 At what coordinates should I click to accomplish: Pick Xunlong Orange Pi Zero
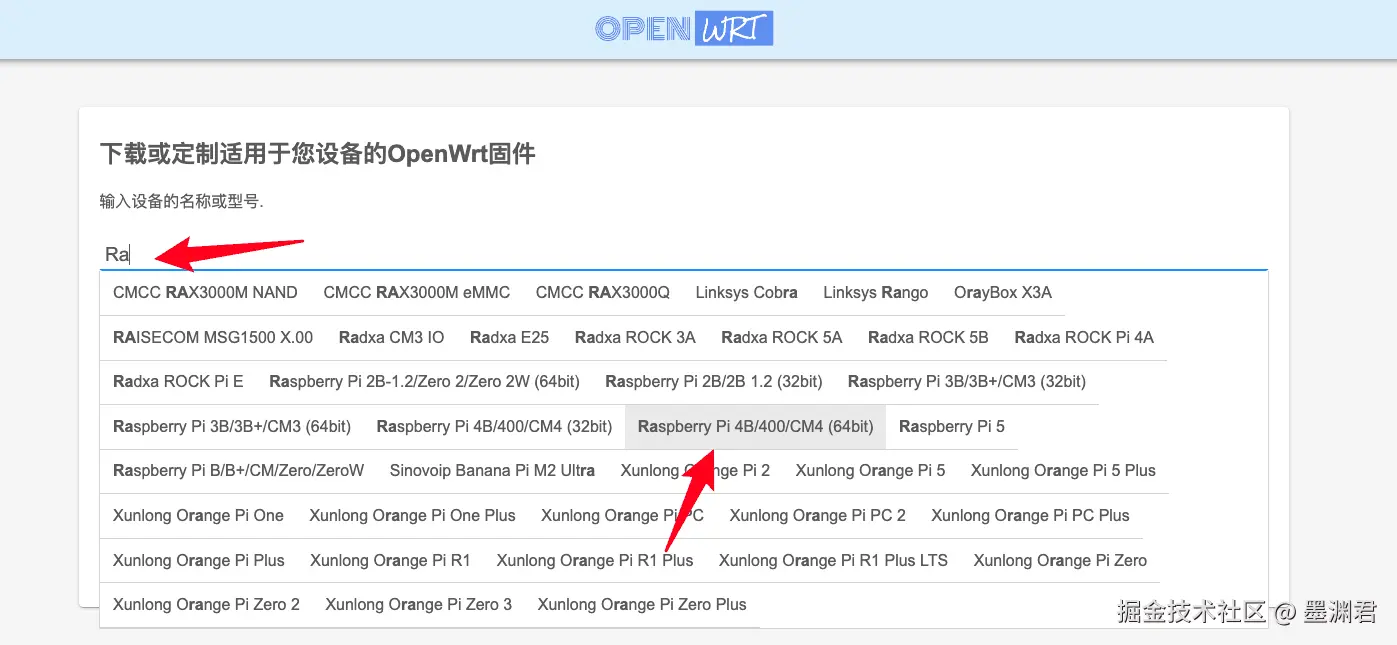pos(1060,560)
